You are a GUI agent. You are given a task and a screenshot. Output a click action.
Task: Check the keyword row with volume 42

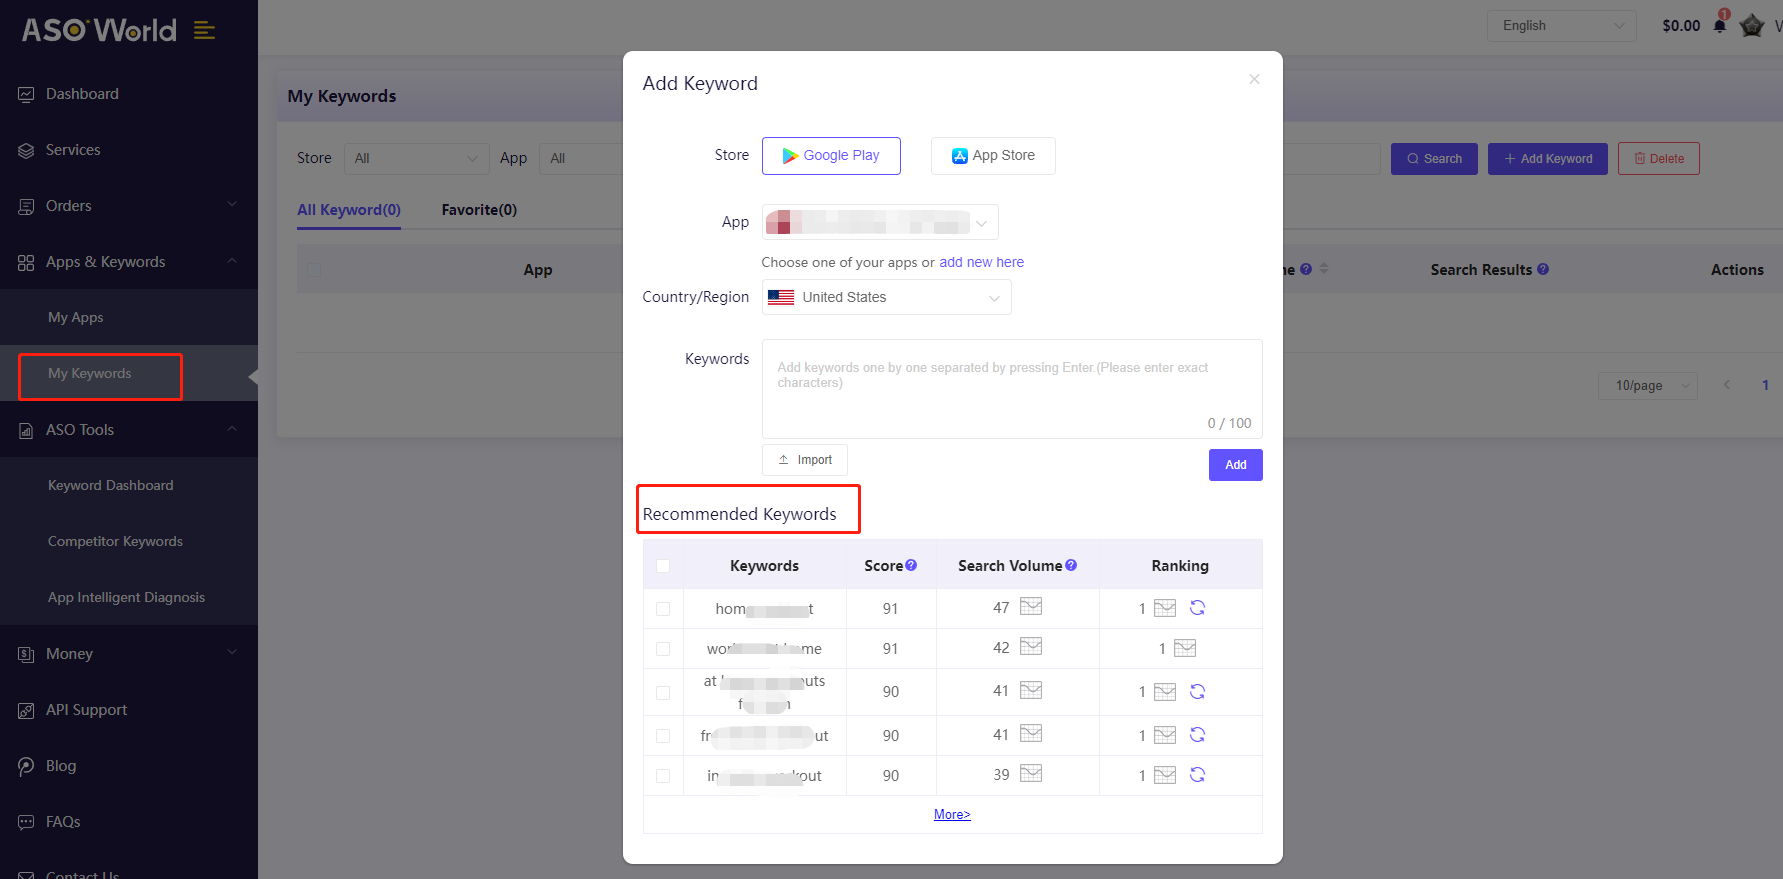663,649
